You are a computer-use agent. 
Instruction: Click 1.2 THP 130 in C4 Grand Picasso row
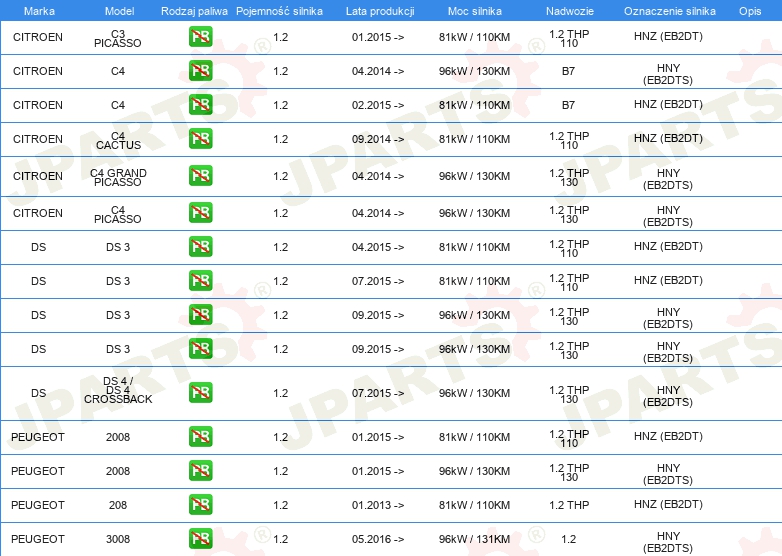[569, 178]
